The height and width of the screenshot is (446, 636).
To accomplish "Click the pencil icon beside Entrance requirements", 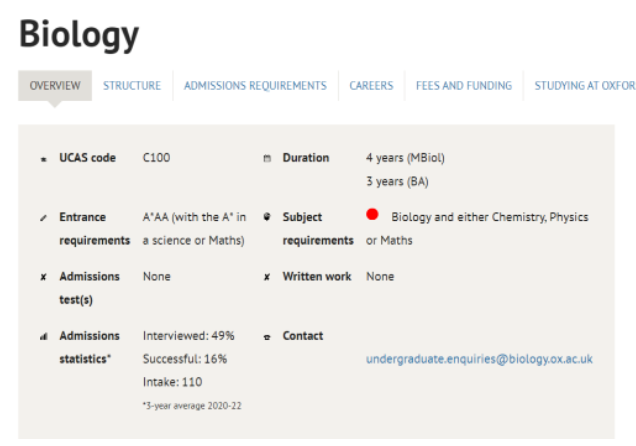I will [43, 218].
